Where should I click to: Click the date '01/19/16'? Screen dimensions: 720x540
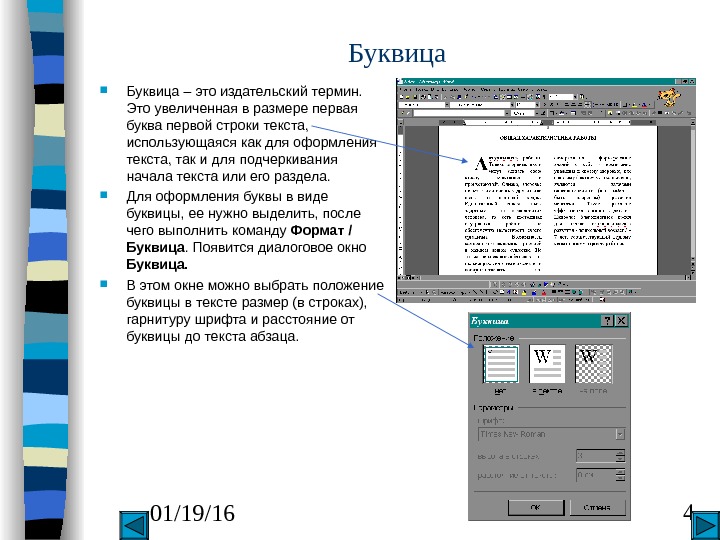tap(192, 513)
